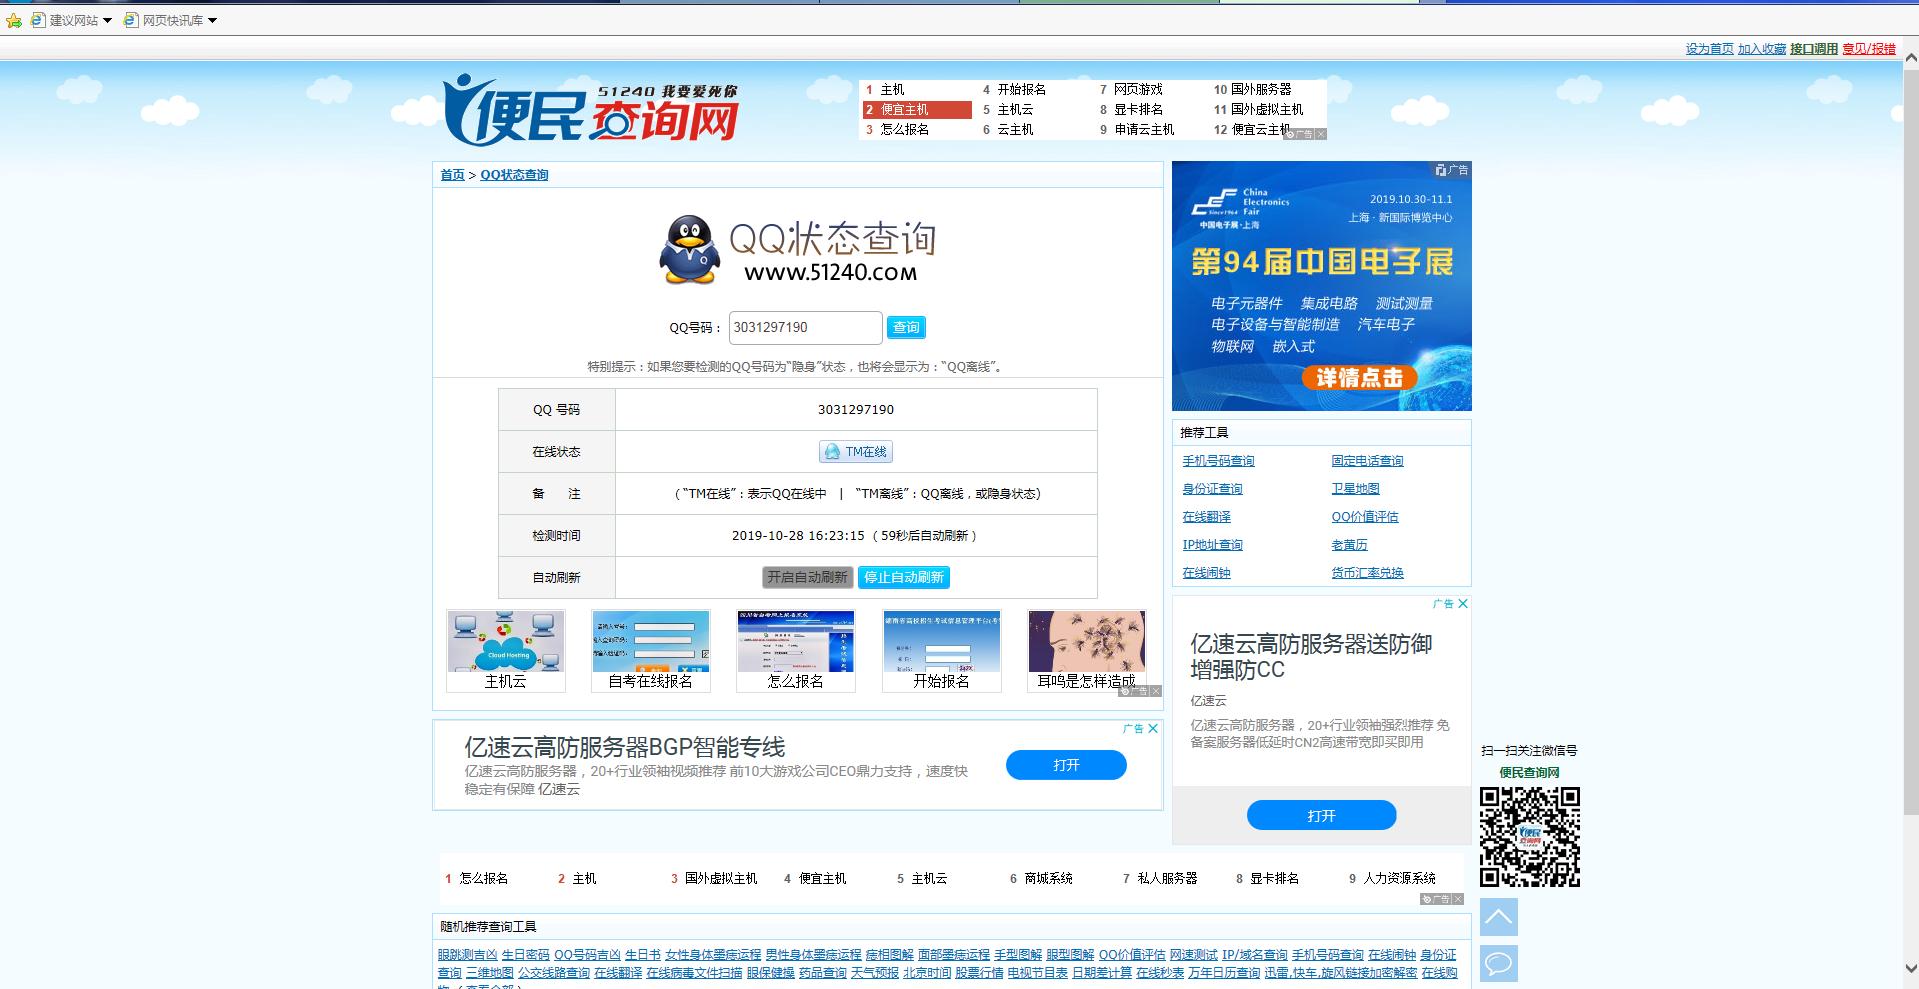Click the 自考在线报名 thumbnail
1919x989 pixels.
click(651, 651)
